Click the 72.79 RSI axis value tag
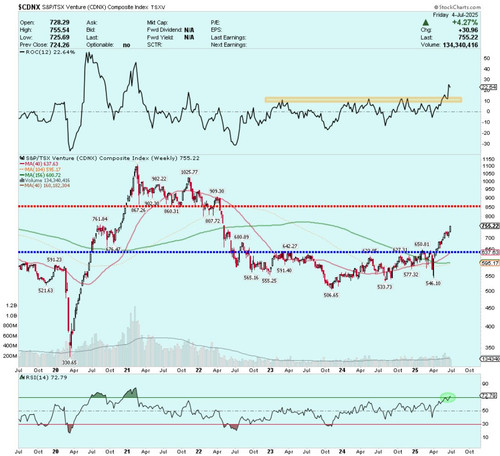This screenshot has height=456, width=500. tap(490, 396)
